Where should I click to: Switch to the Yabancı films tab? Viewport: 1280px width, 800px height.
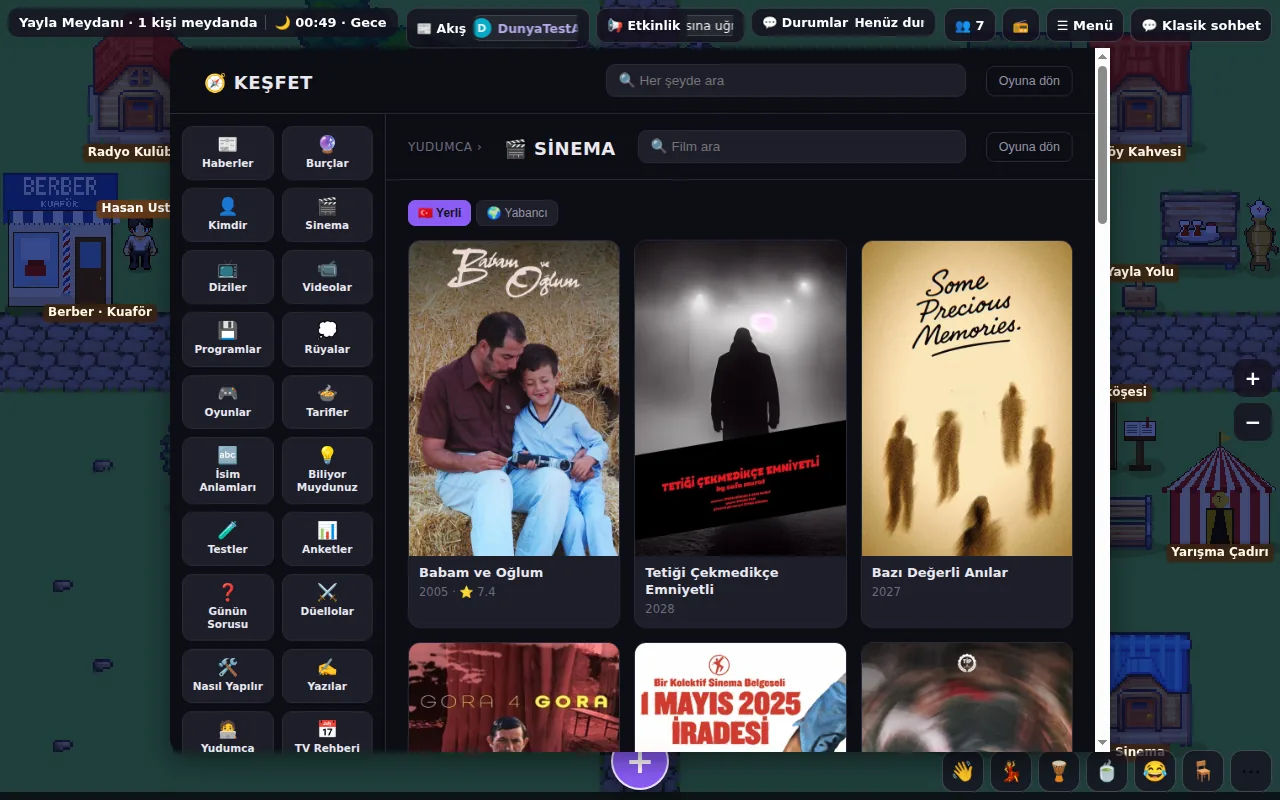(517, 213)
